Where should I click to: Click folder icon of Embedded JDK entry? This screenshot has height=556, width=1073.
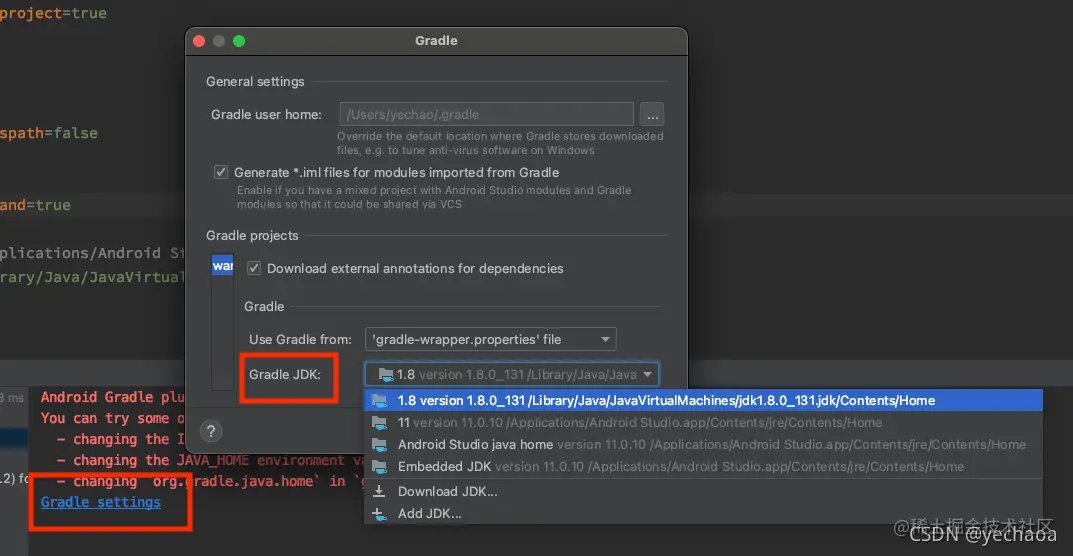[x=378, y=466]
